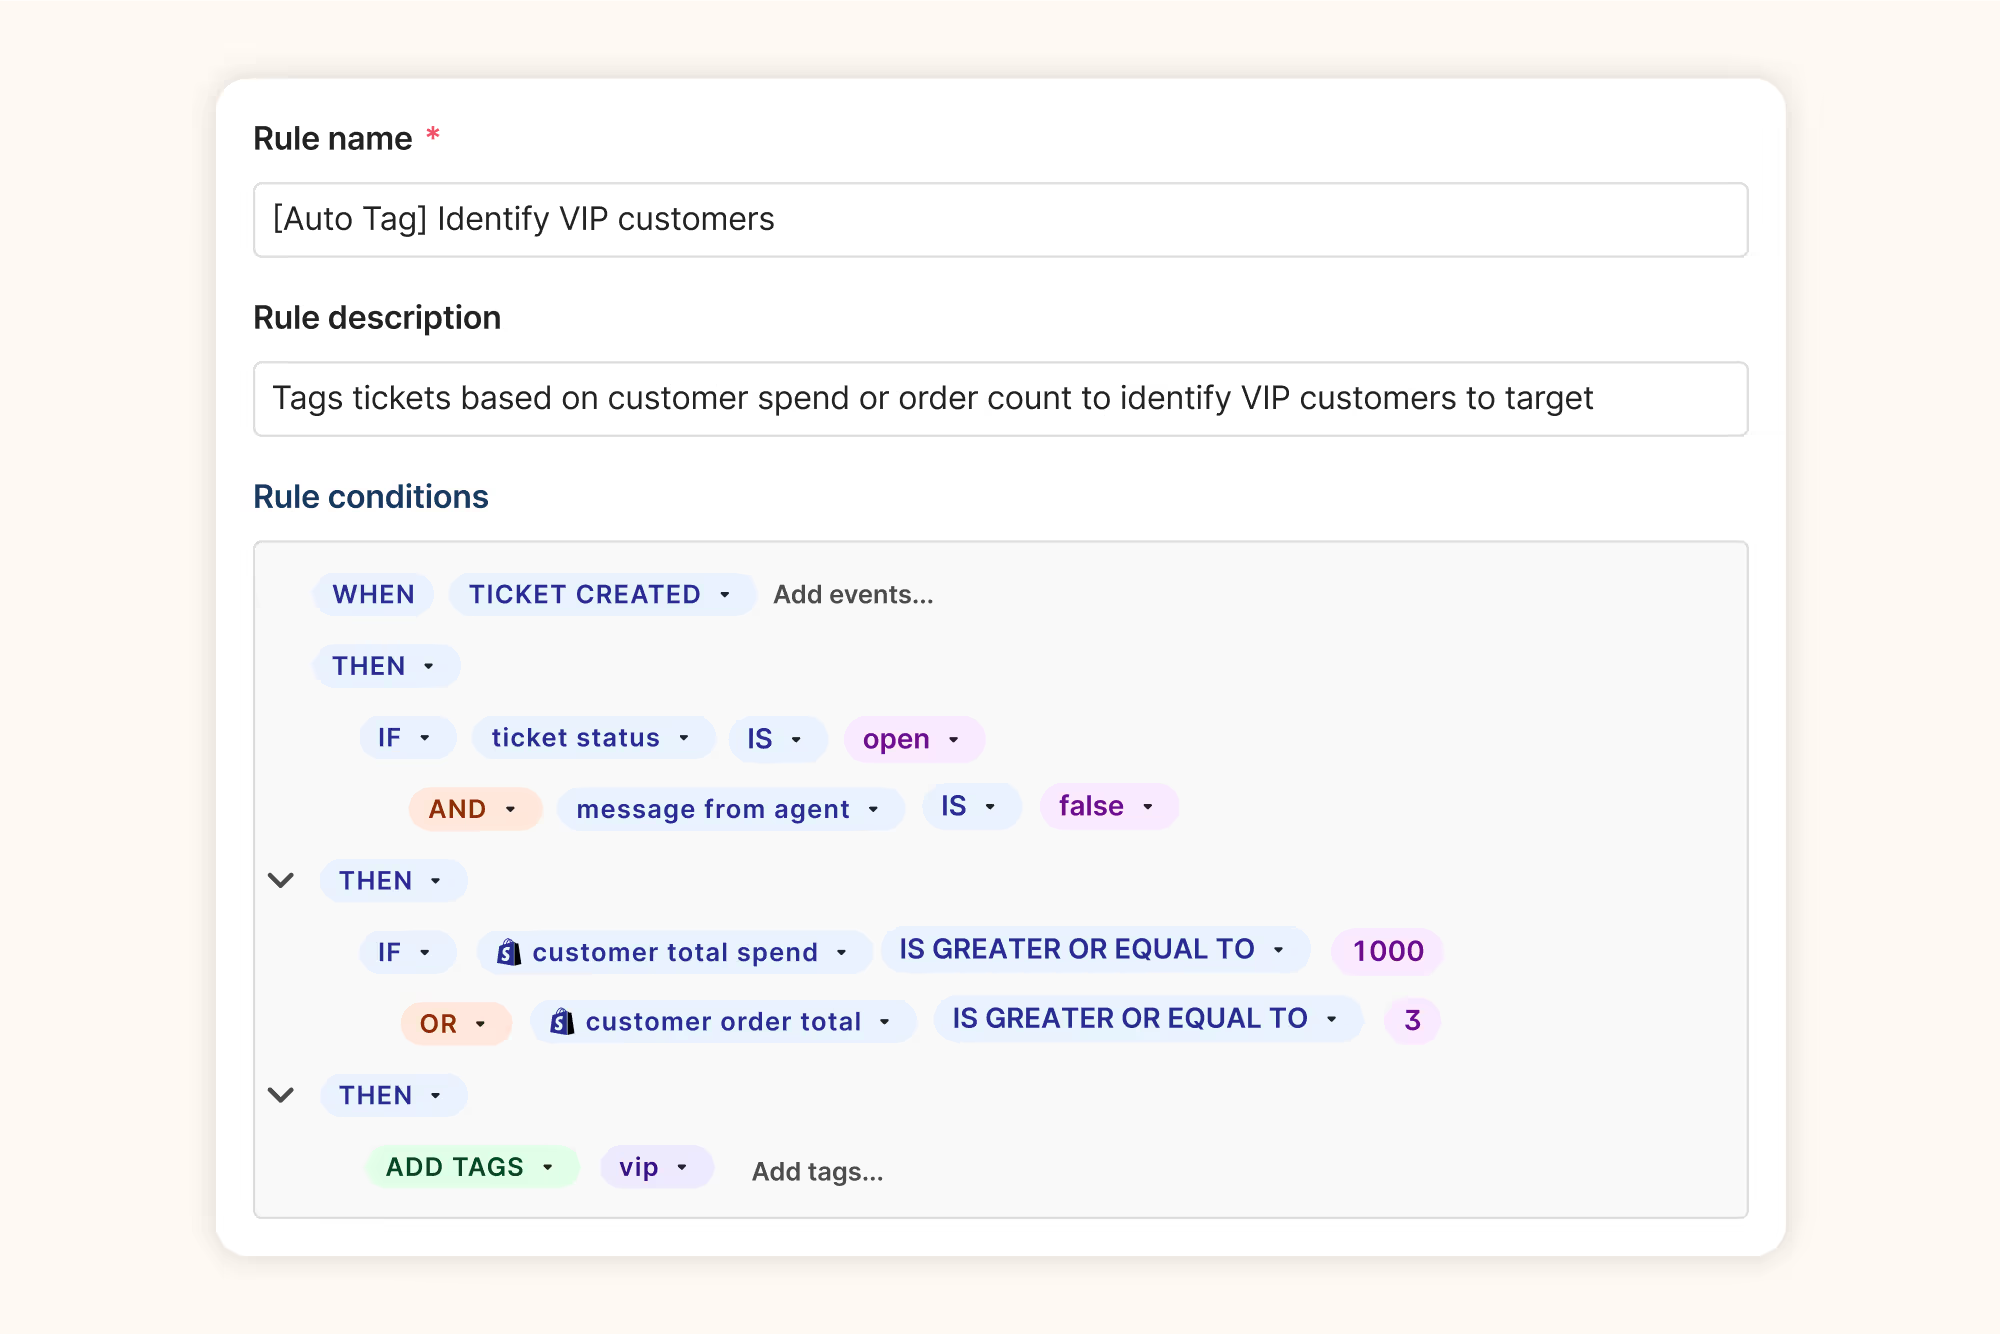The height and width of the screenshot is (1334, 2000).
Task: Click Shopify icon beside customer total spend
Action: [x=508, y=952]
